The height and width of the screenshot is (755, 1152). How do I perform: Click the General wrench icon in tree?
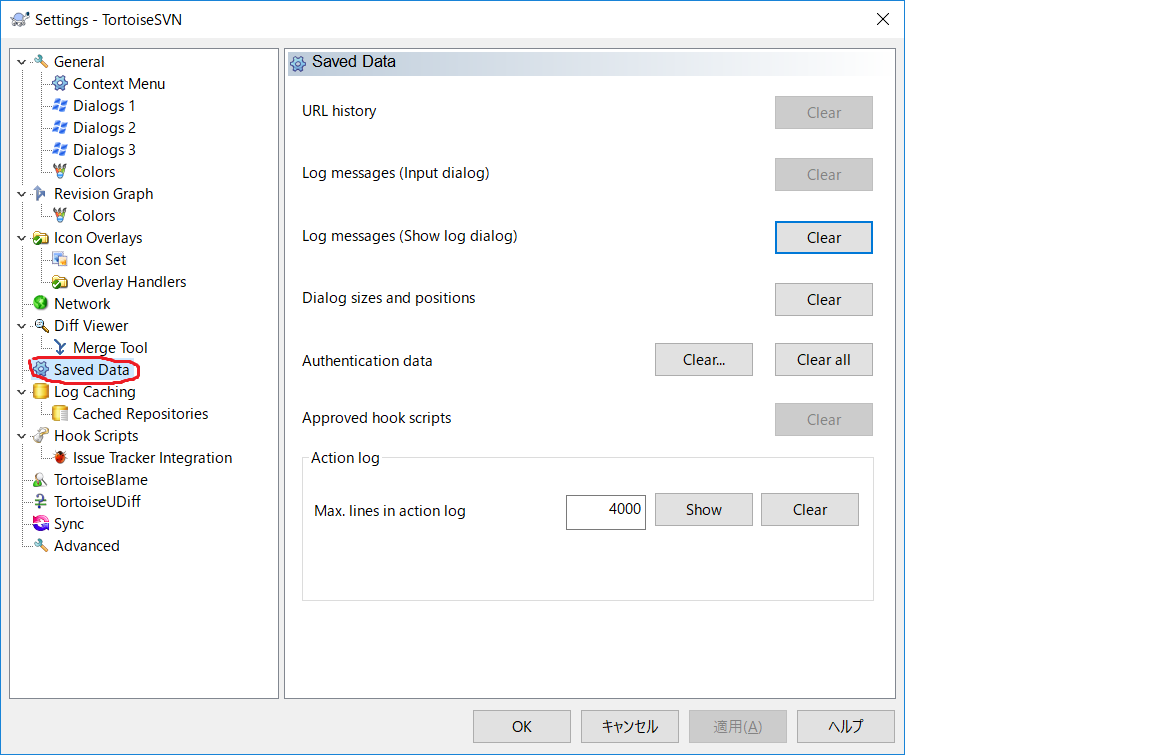pos(41,62)
